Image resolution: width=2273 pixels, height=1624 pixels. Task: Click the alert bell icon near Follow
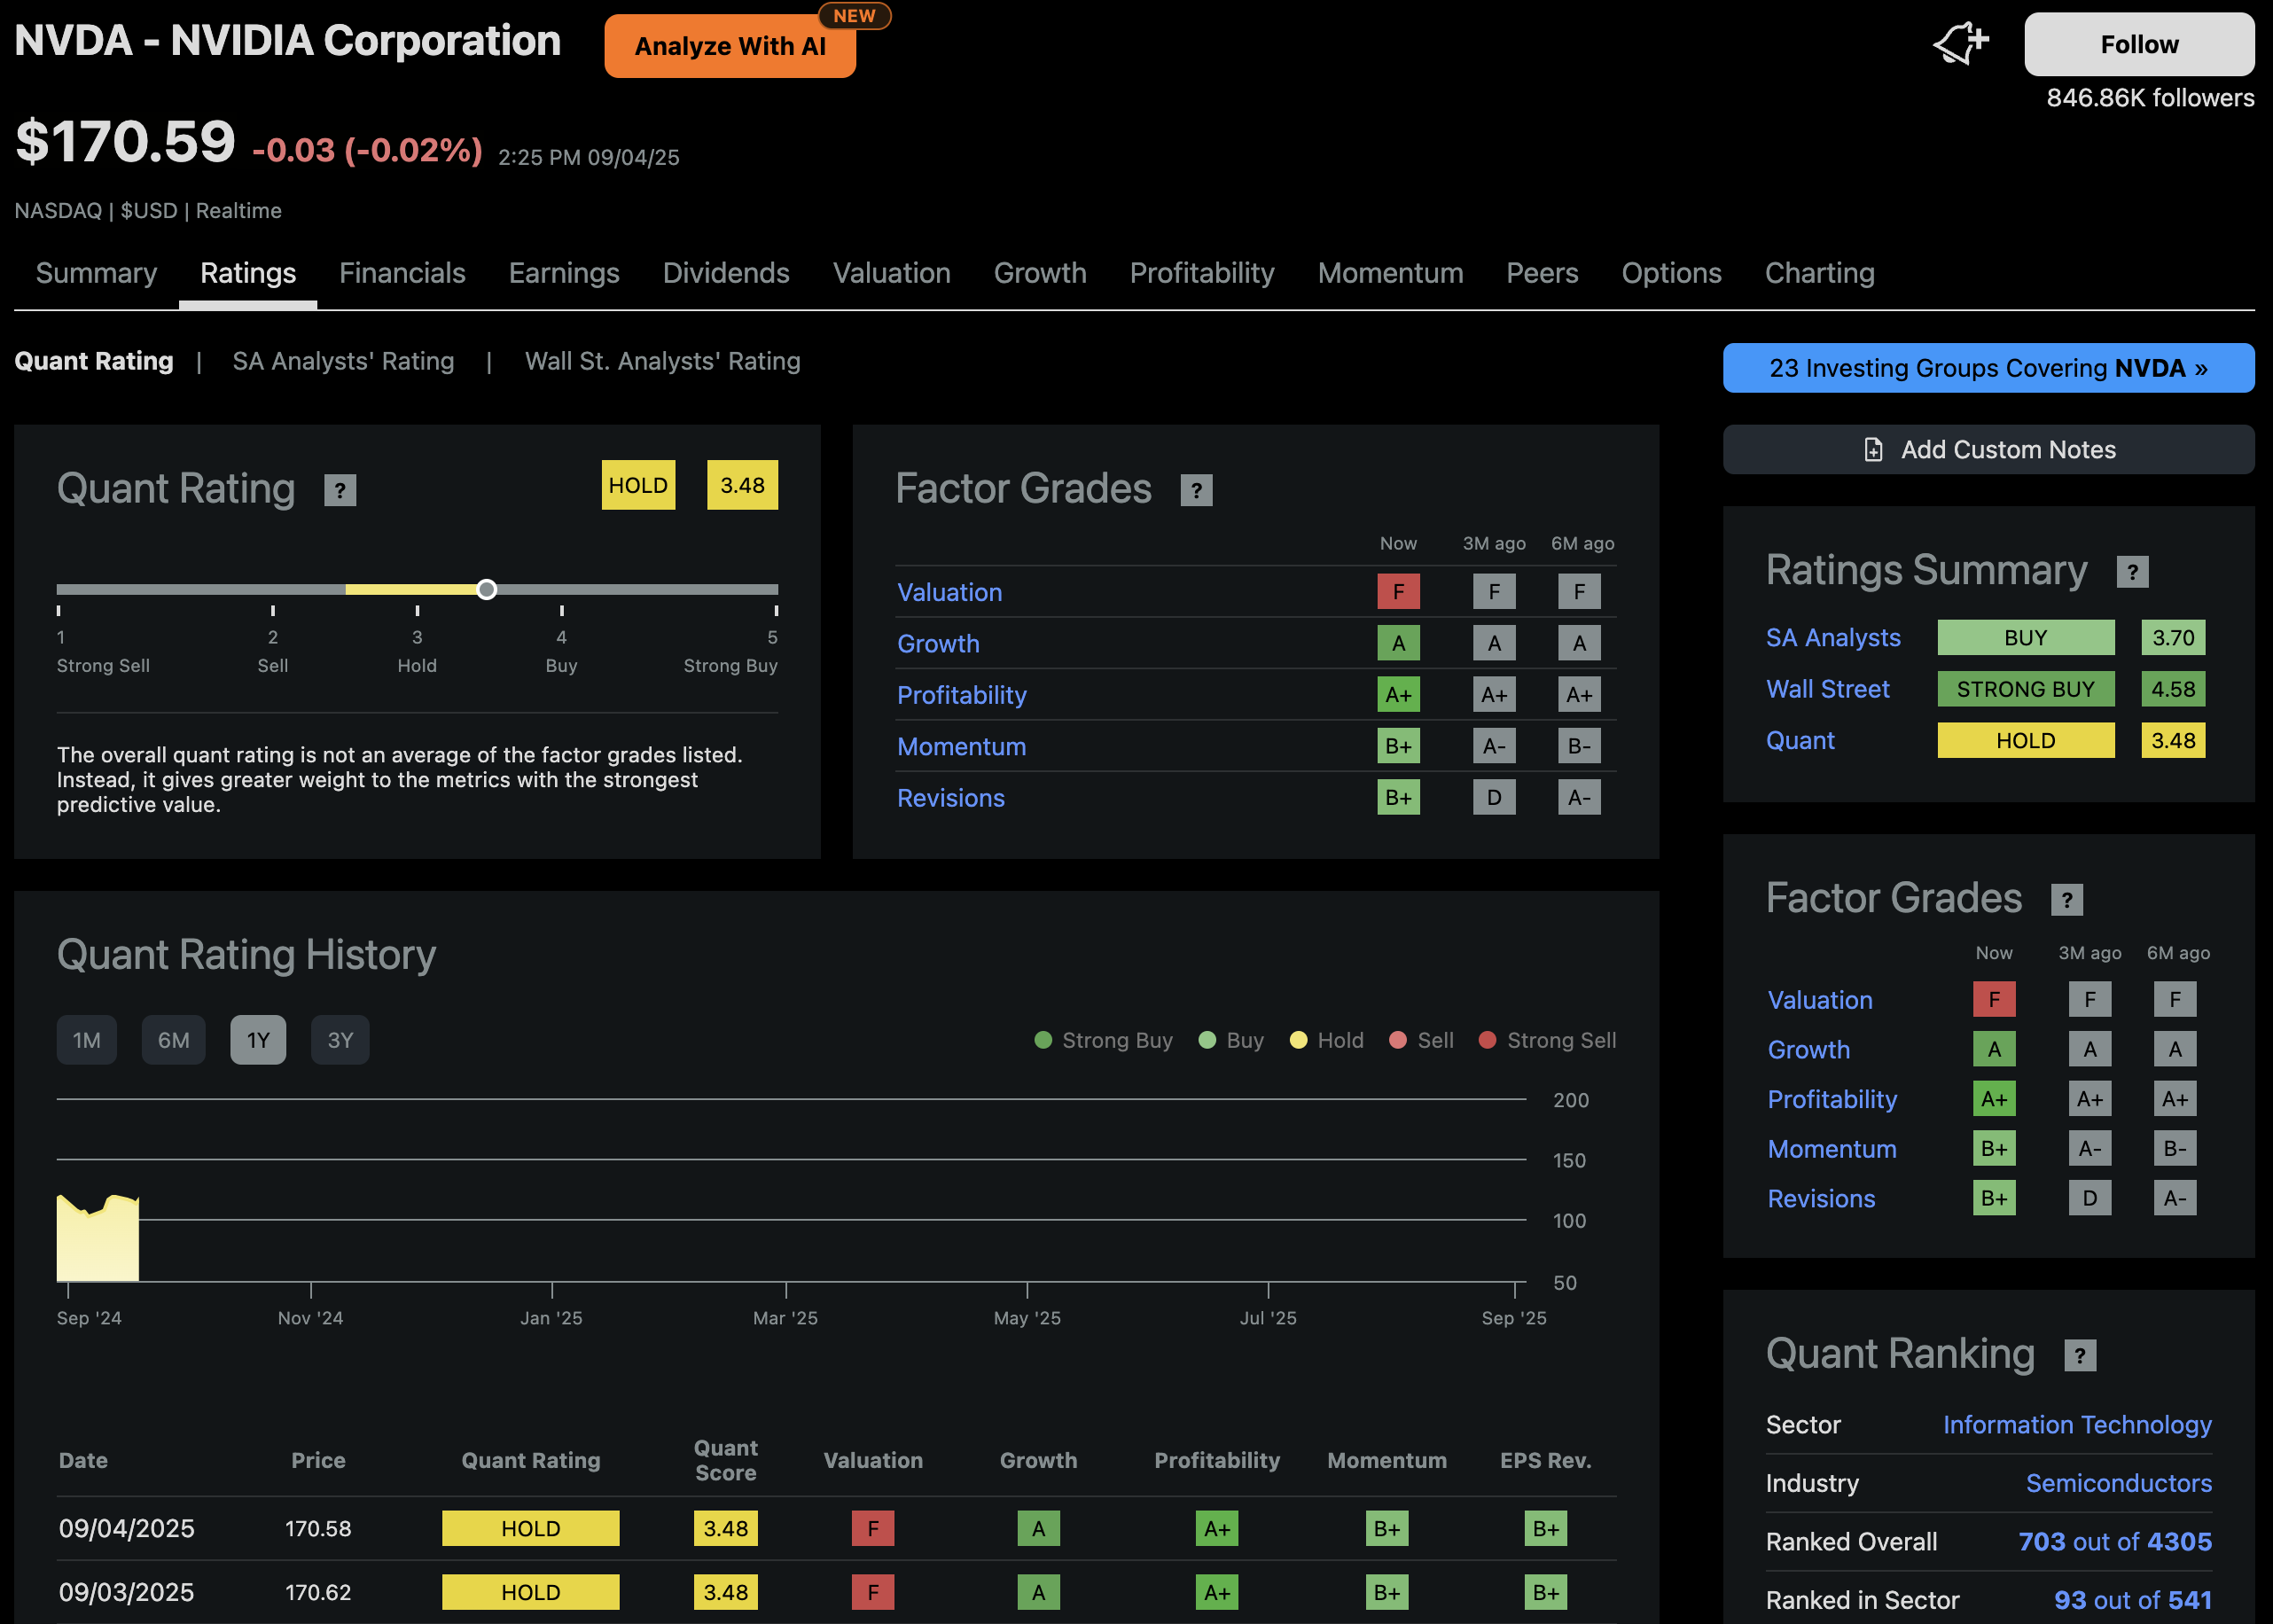tap(1960, 44)
